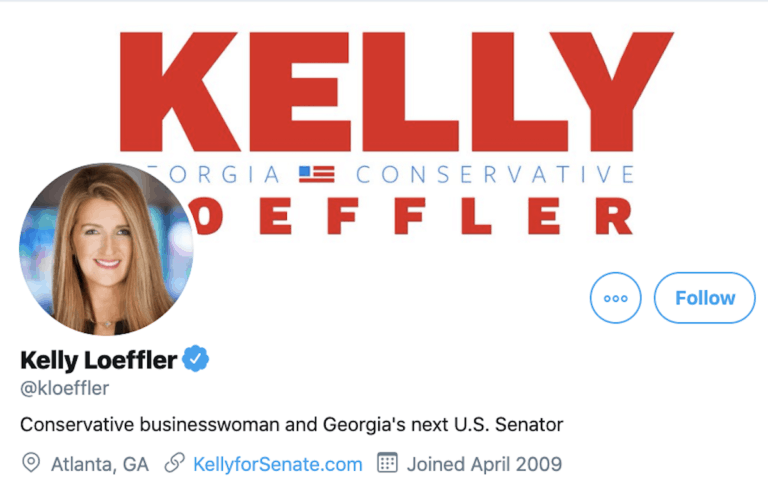Open the KellyforSenate.com link
This screenshot has width=768, height=490.
click(277, 464)
